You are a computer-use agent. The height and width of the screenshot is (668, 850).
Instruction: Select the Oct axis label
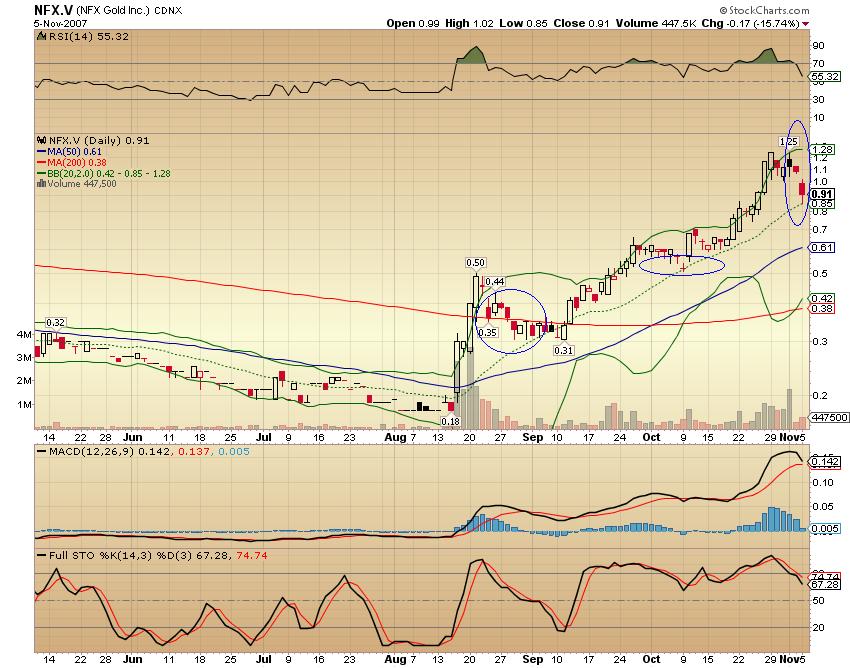coord(651,437)
